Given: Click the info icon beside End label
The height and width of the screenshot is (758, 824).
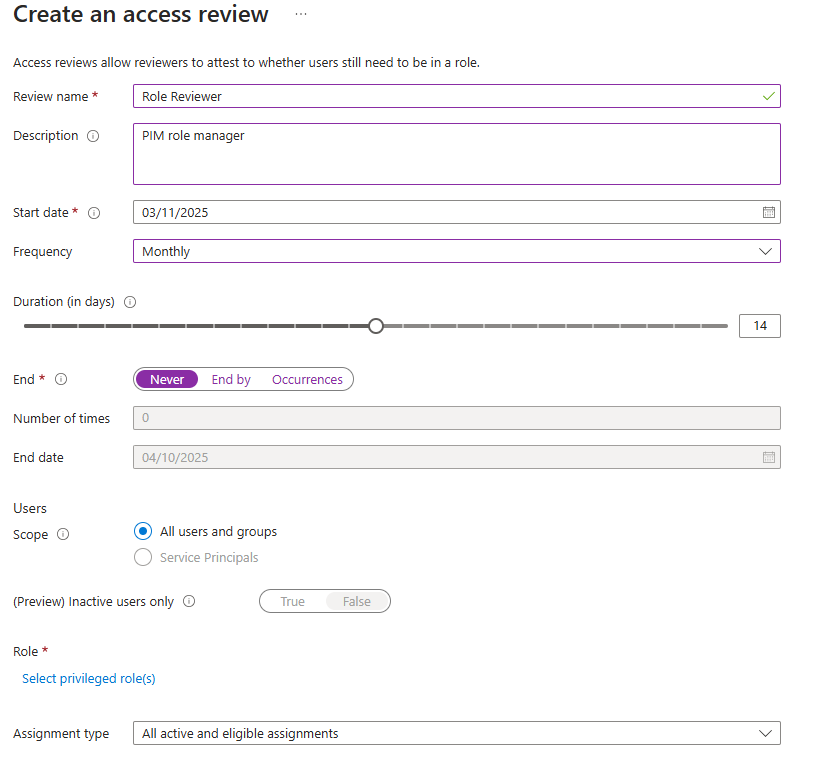Looking at the screenshot, I should pyautogui.click(x=61, y=380).
